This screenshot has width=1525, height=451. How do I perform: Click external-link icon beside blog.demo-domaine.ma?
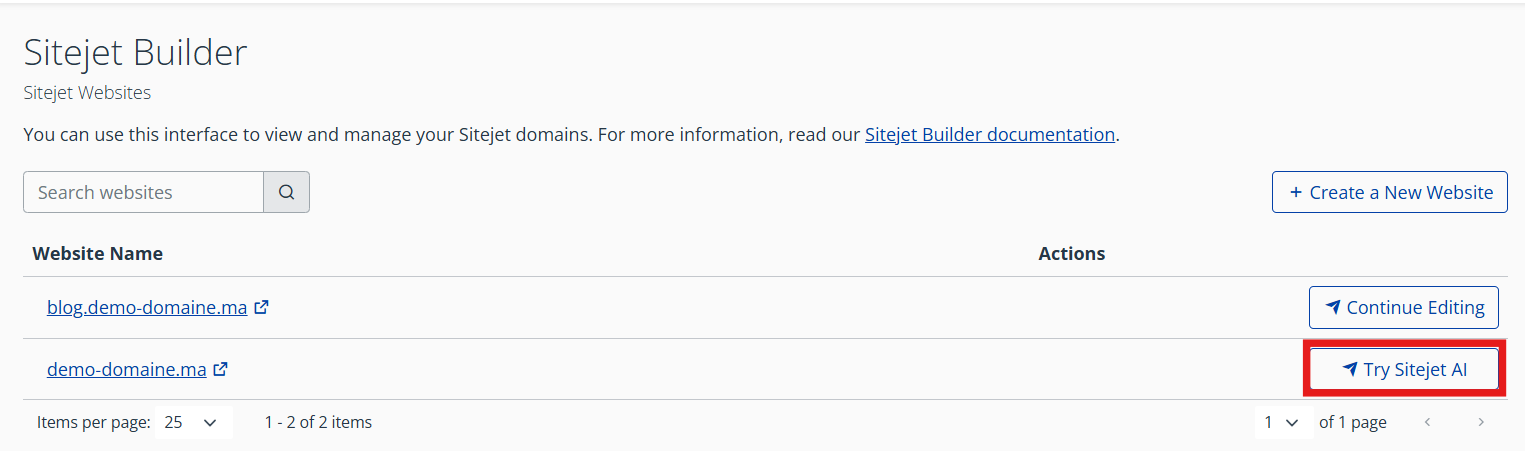tap(261, 308)
